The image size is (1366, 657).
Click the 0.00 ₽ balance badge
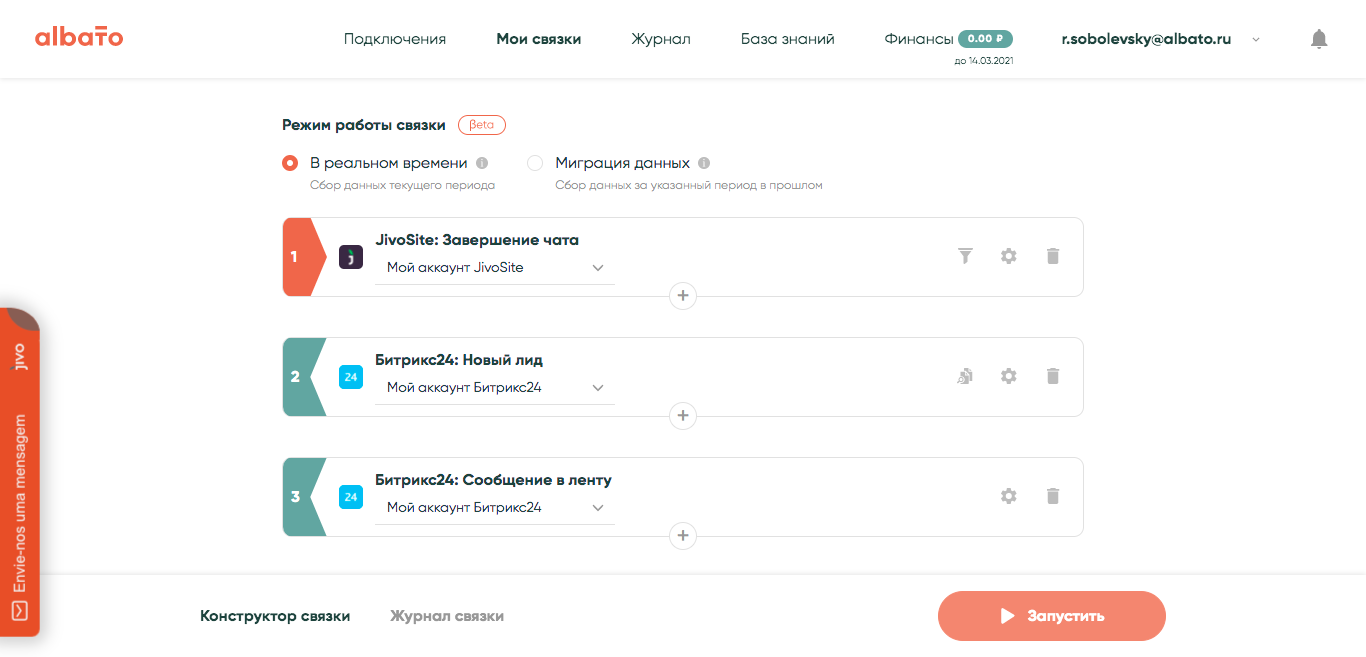[985, 39]
